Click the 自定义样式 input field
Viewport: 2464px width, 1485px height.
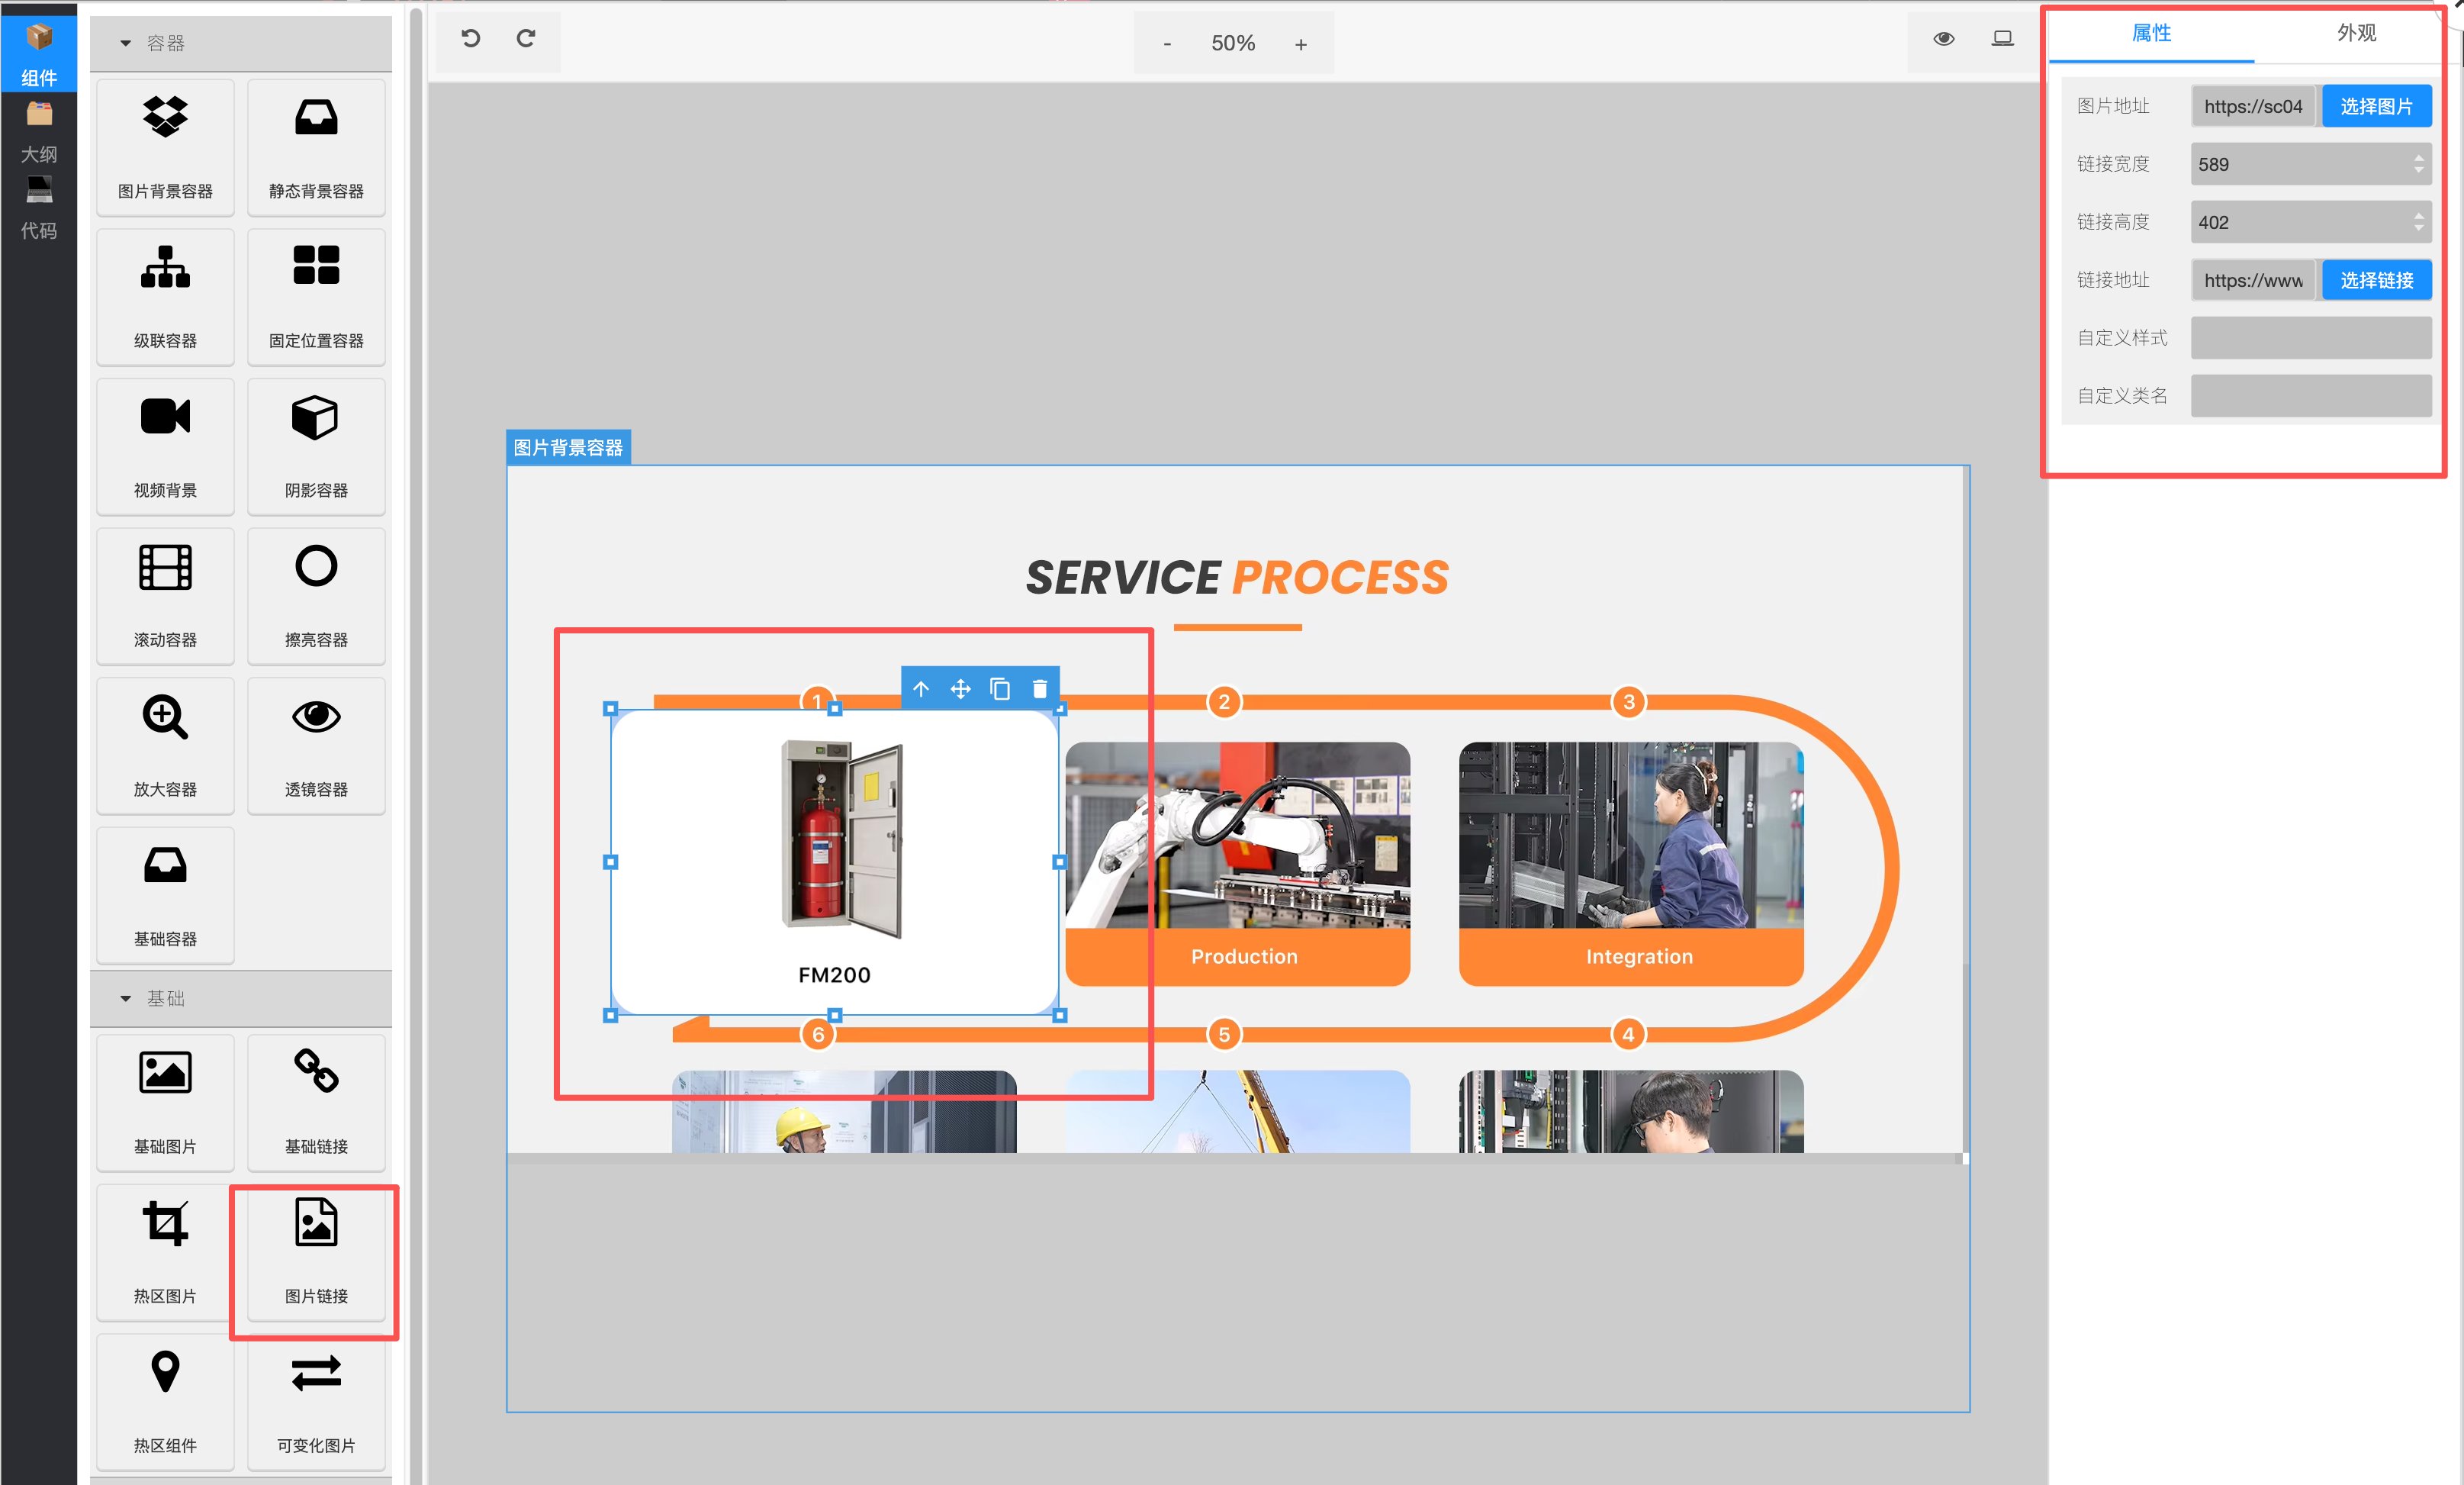click(2311, 338)
